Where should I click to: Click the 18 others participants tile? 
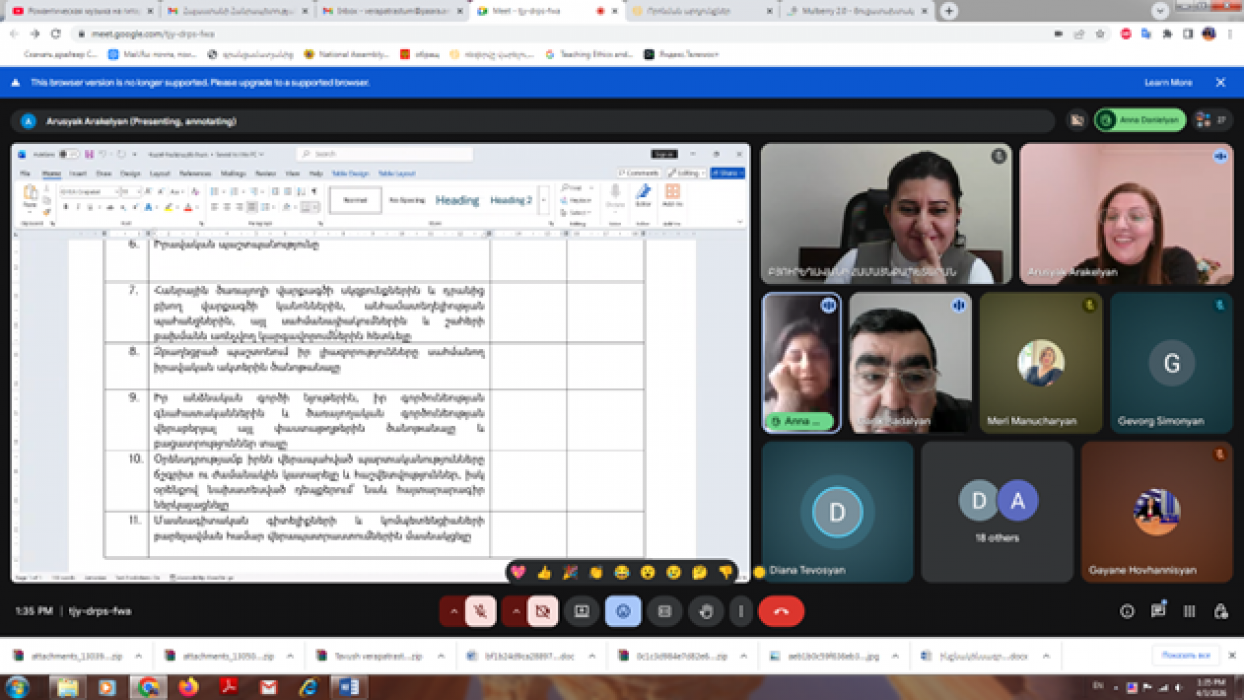coord(997,512)
